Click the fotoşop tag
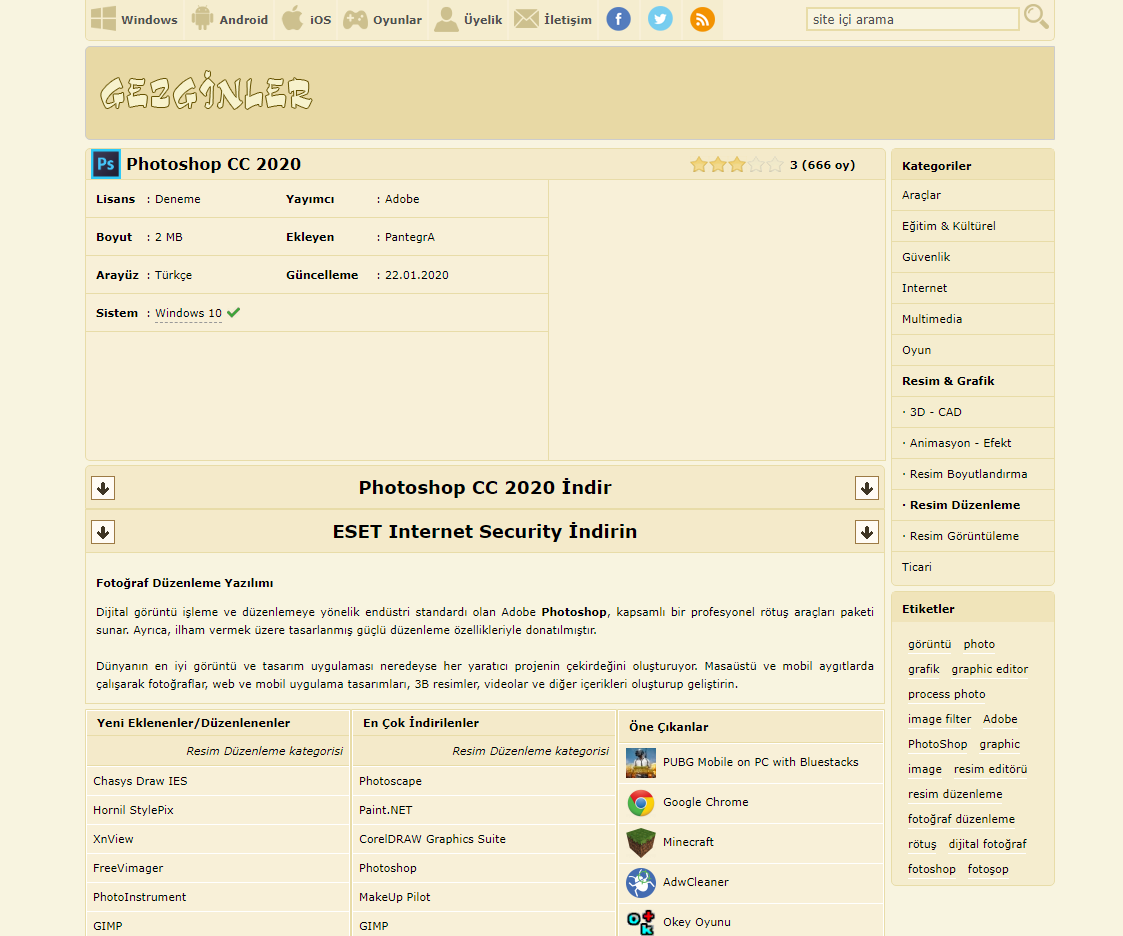 click(988, 869)
